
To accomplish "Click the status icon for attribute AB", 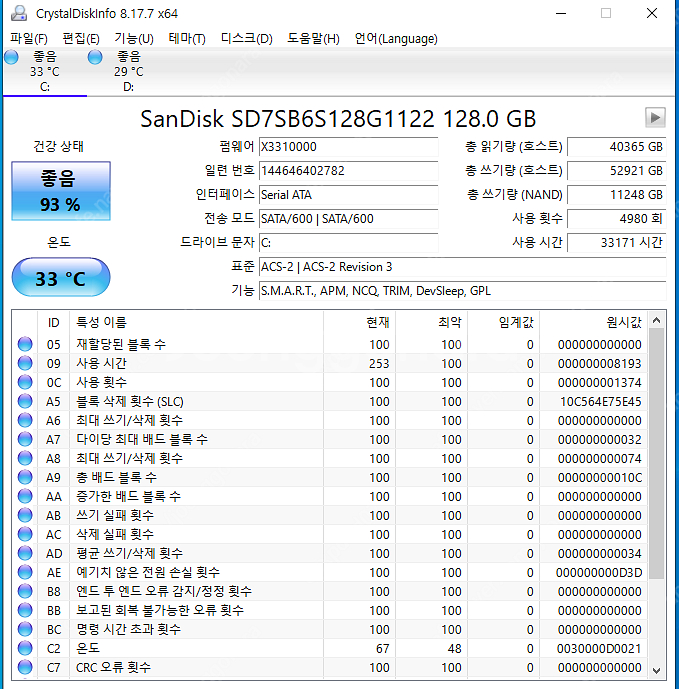I will click(x=25, y=515).
